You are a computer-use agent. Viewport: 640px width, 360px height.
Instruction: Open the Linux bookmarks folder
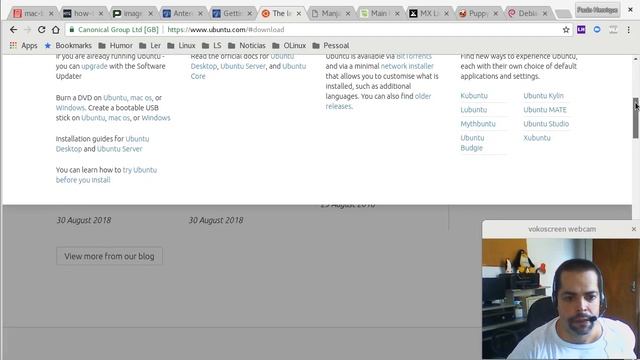pos(181,45)
